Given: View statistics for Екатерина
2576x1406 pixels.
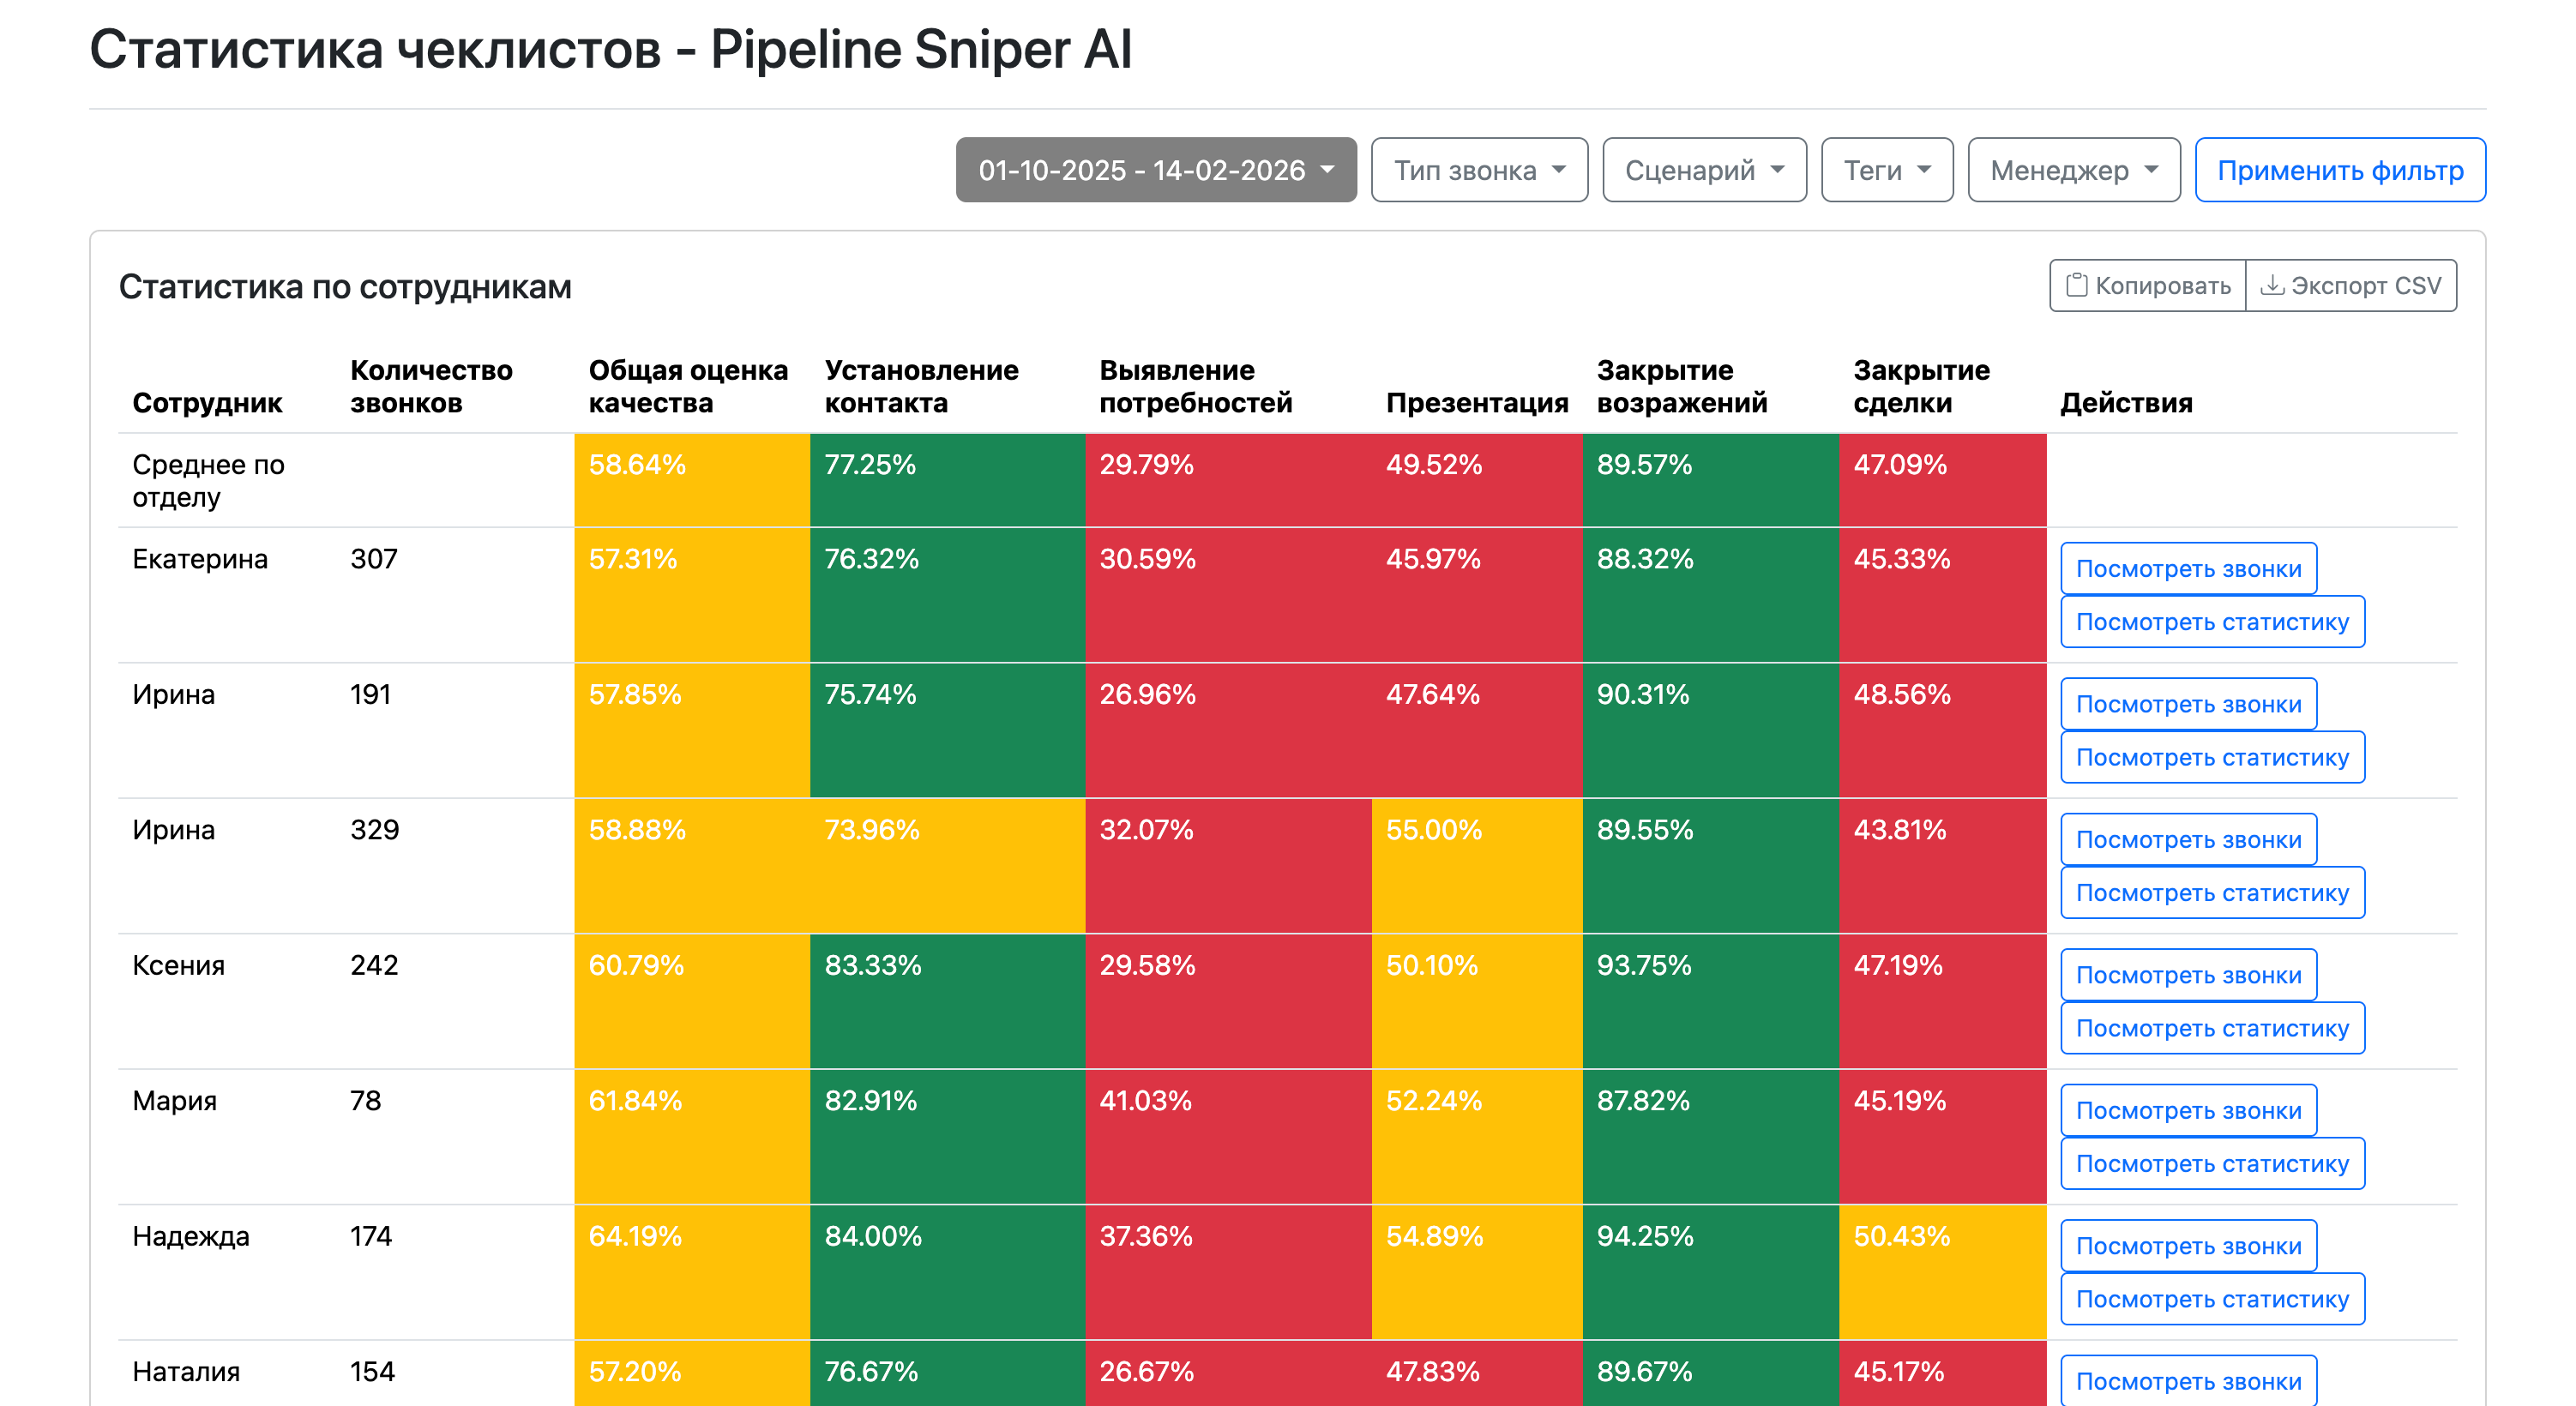Looking at the screenshot, I should (2211, 622).
